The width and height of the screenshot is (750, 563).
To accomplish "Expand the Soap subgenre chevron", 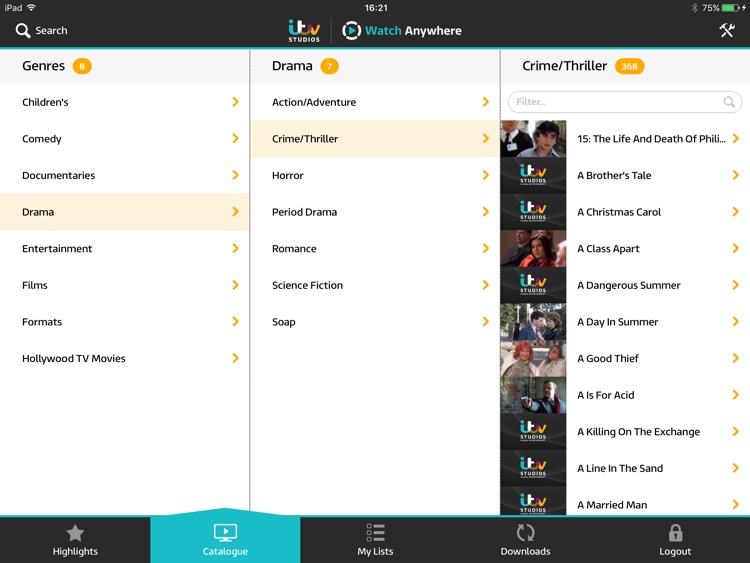I will coord(485,321).
